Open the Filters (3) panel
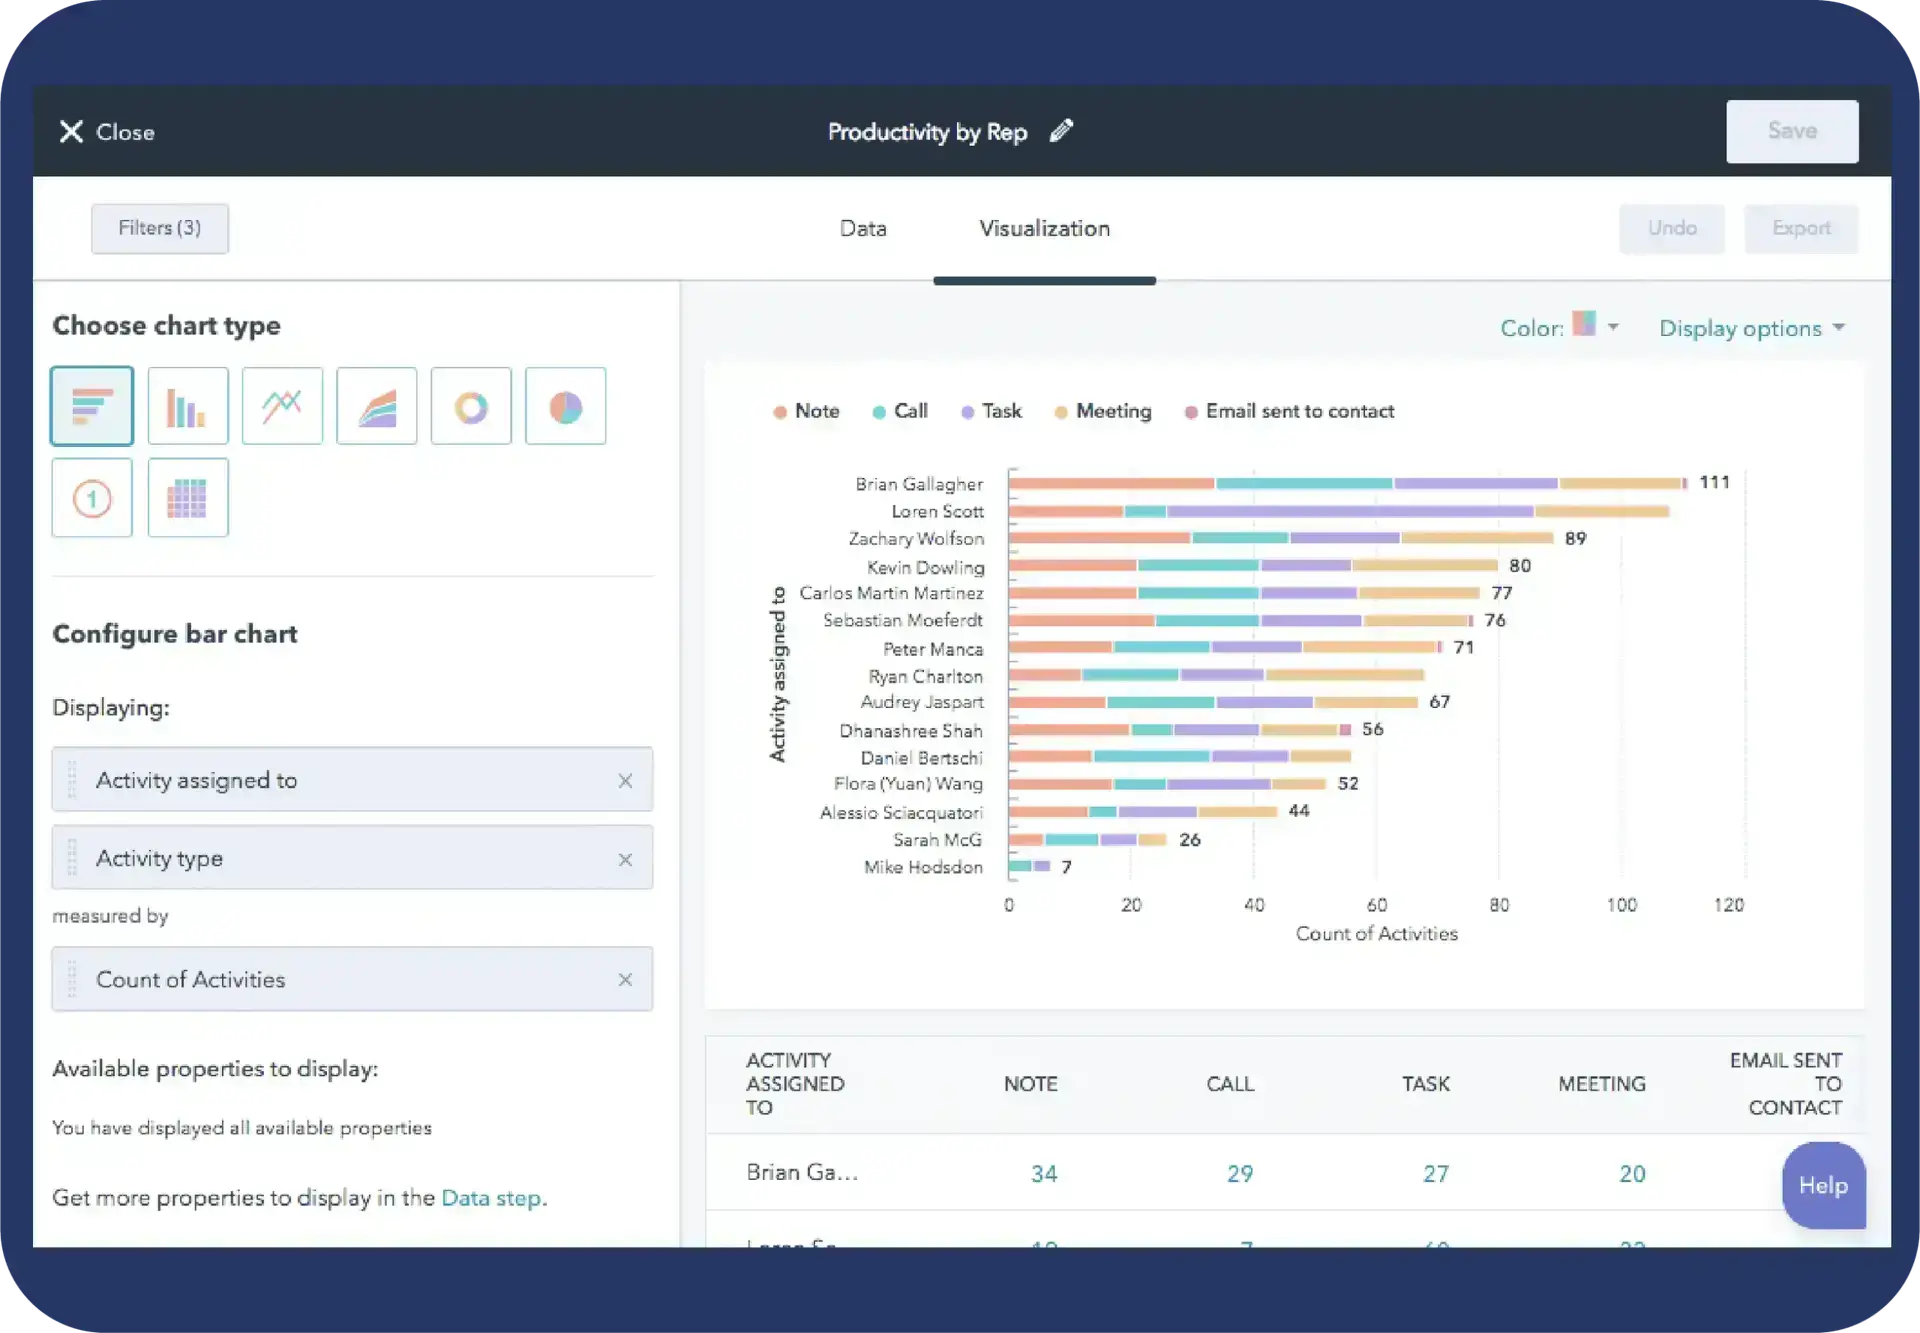This screenshot has height=1333, width=1920. pos(159,228)
